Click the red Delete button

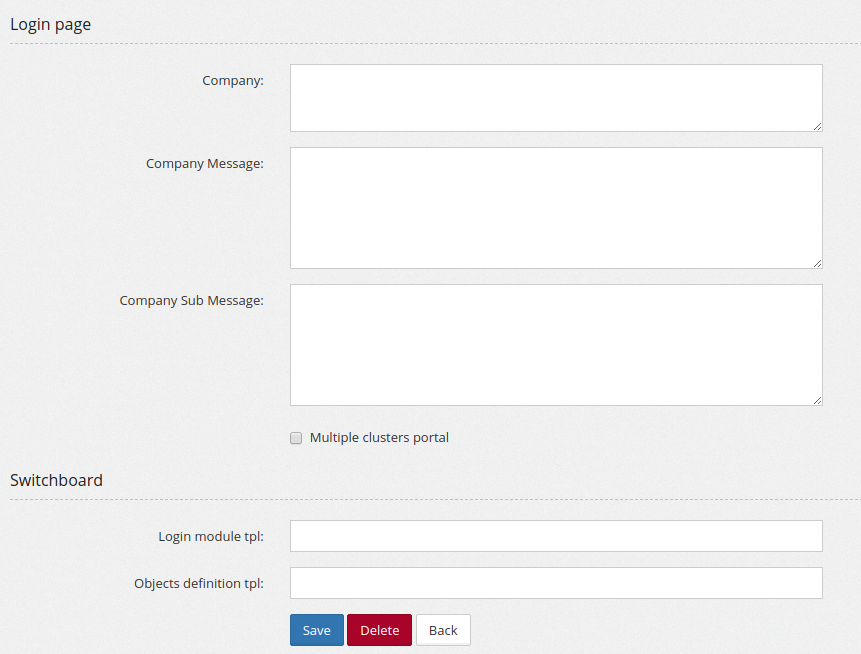click(379, 630)
